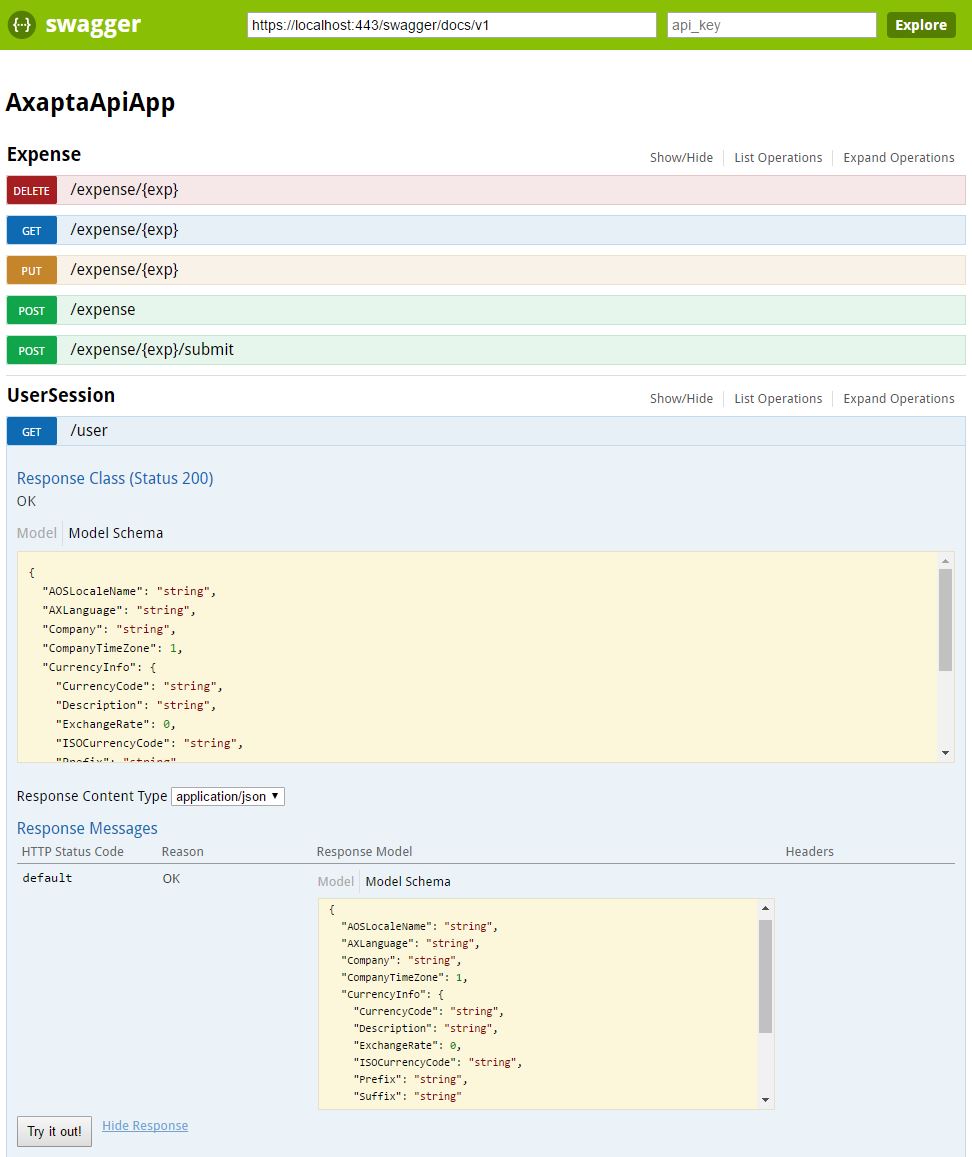This screenshot has width=972, height=1157.
Task: Toggle Show/Hide for UserSession section
Action: pyautogui.click(x=681, y=399)
